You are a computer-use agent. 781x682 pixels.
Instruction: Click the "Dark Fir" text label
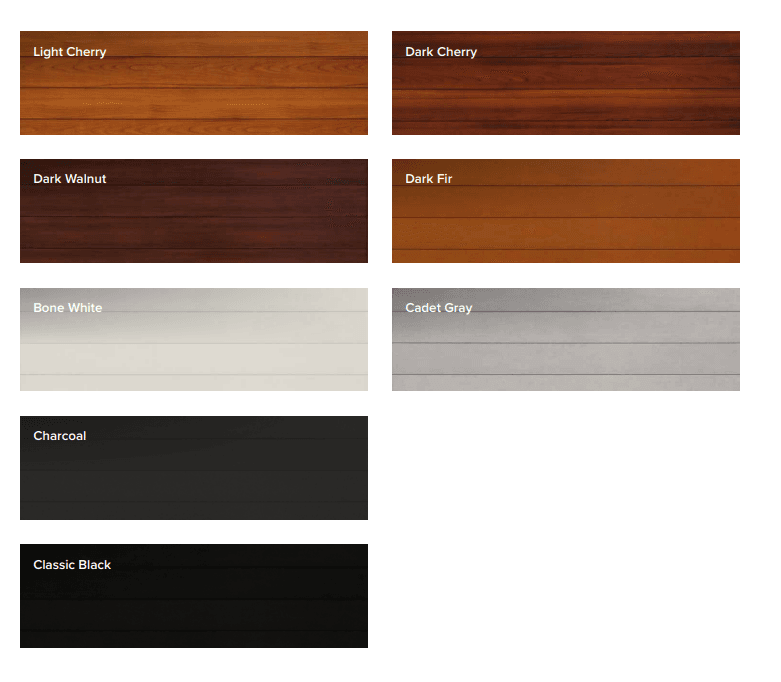pyautogui.click(x=429, y=179)
